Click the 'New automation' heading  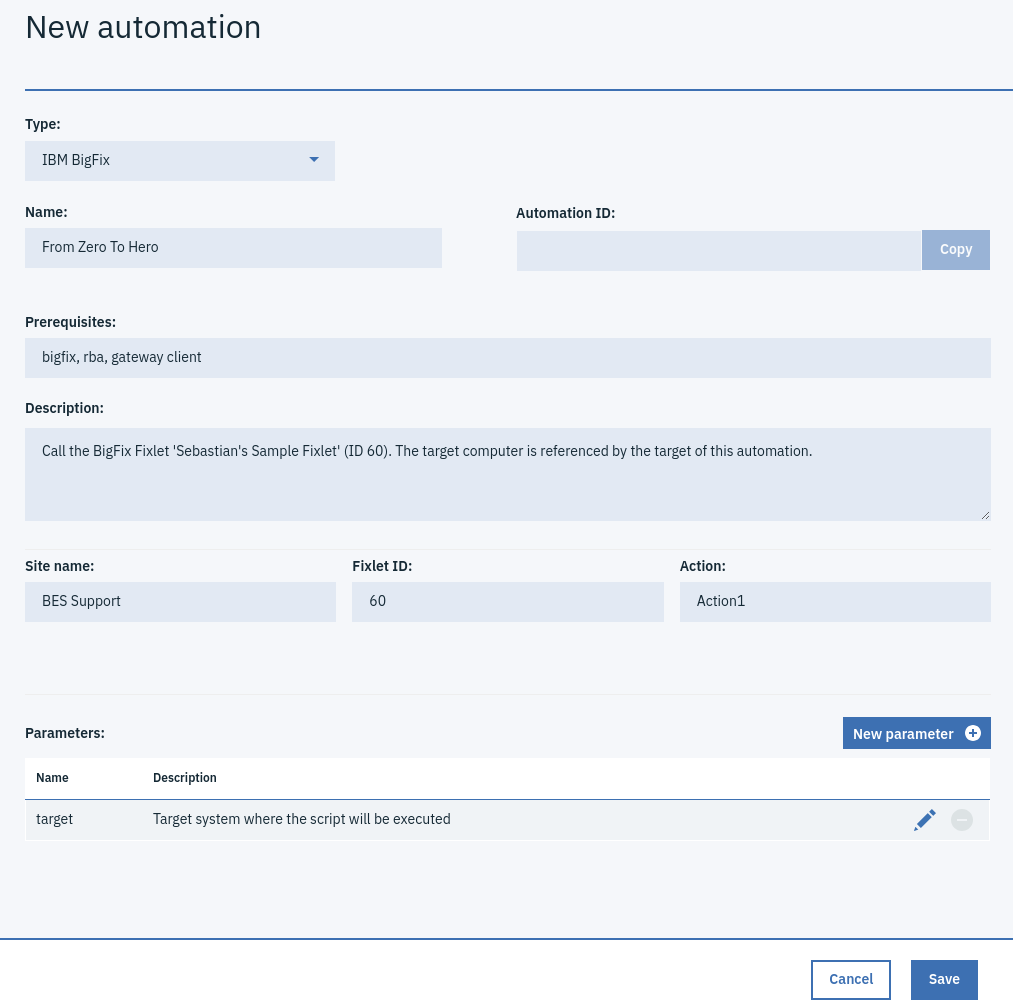tap(143, 27)
